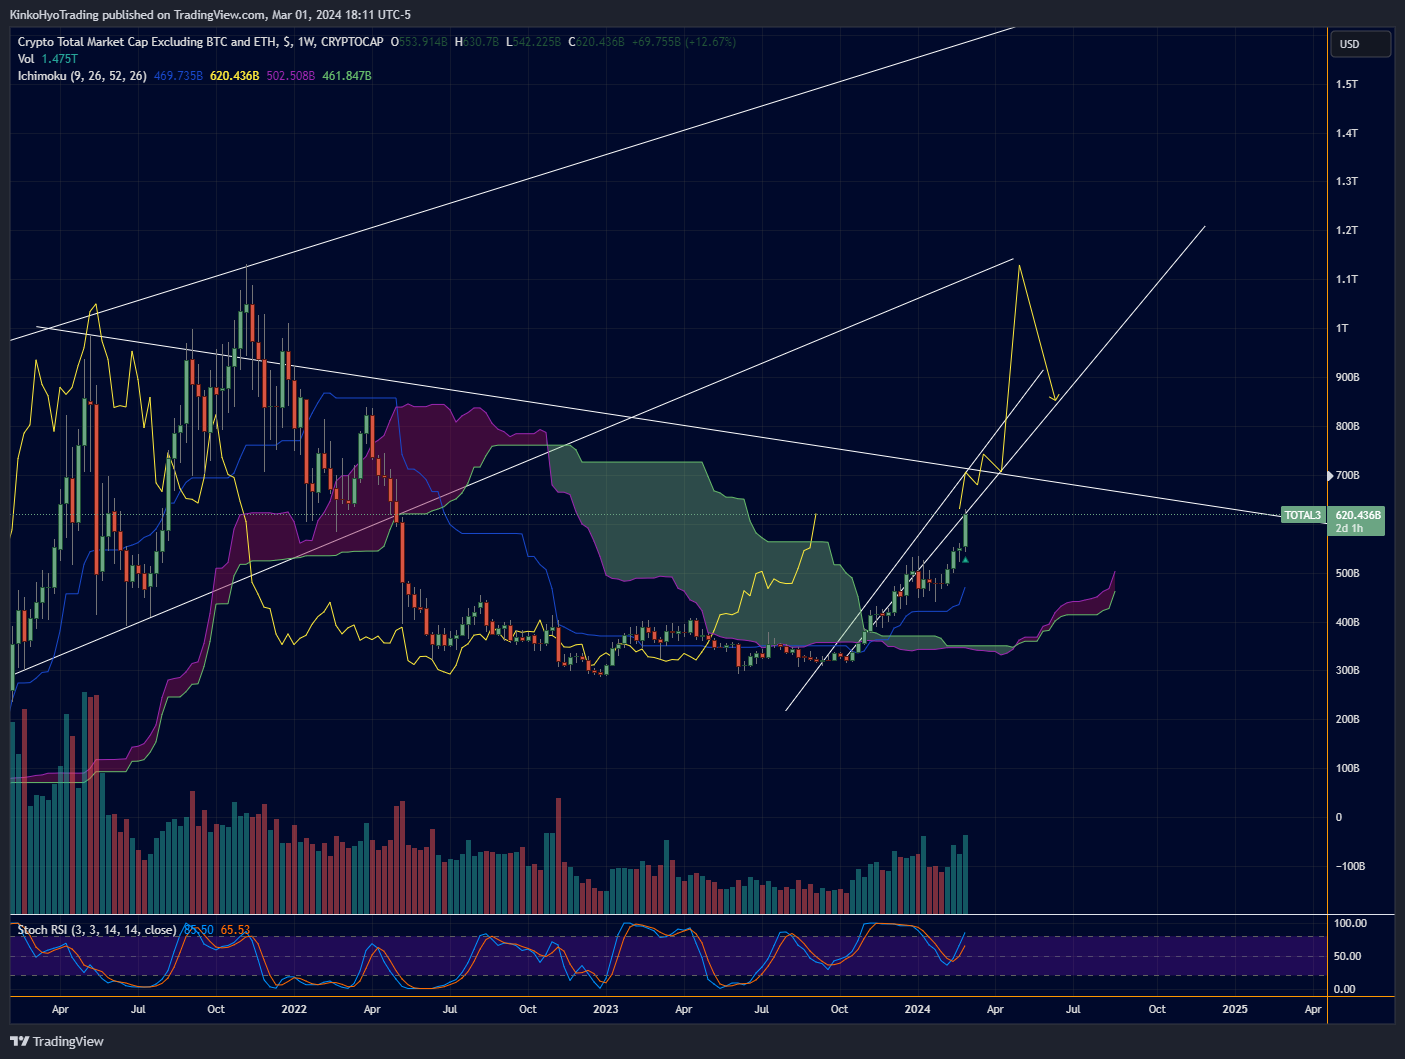Click the change value +69.755B (+12.67%)
This screenshot has width=1405, height=1059.
(x=683, y=42)
